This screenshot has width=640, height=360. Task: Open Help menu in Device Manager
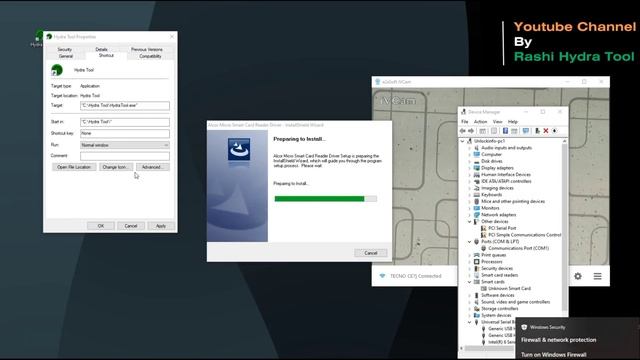pyautogui.click(x=513, y=122)
